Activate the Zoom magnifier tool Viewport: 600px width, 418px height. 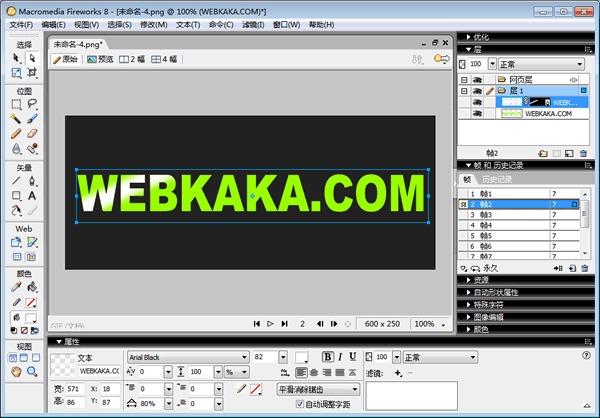(32, 372)
